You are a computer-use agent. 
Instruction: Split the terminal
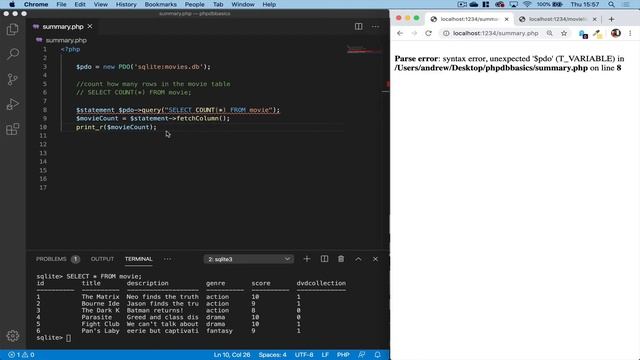pos(324,259)
